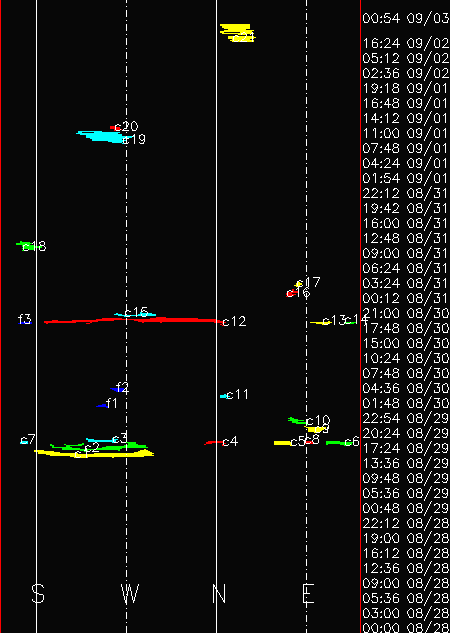Click the green c10 event marker

click(x=297, y=421)
